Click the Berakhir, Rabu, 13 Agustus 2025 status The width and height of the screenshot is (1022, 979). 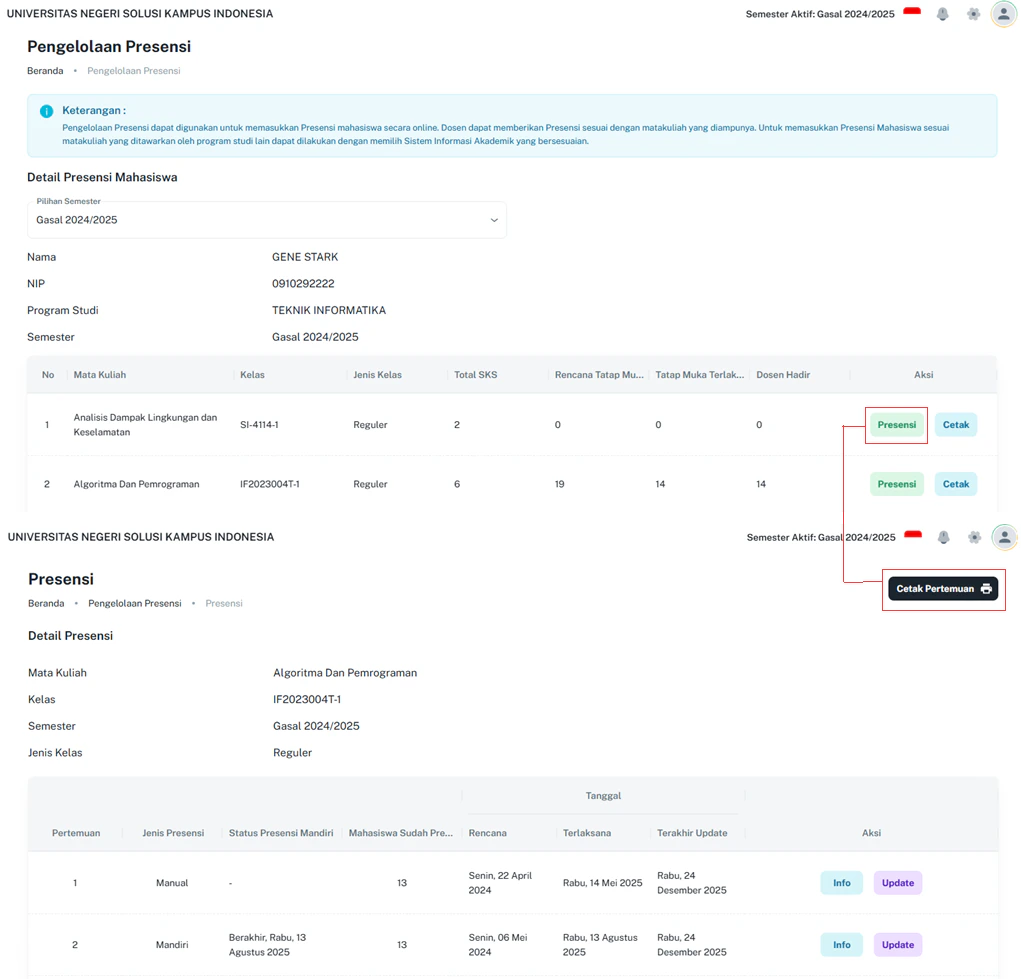[267, 945]
